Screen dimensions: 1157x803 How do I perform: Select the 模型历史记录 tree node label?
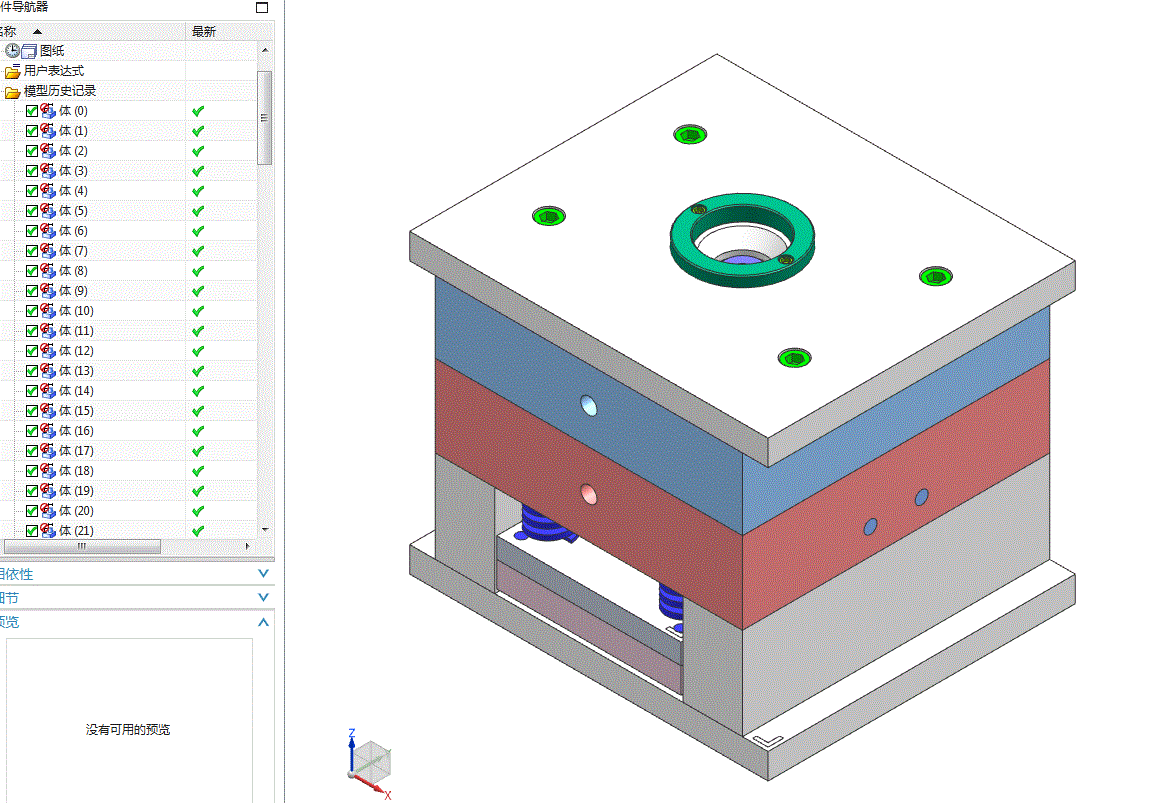click(60, 91)
